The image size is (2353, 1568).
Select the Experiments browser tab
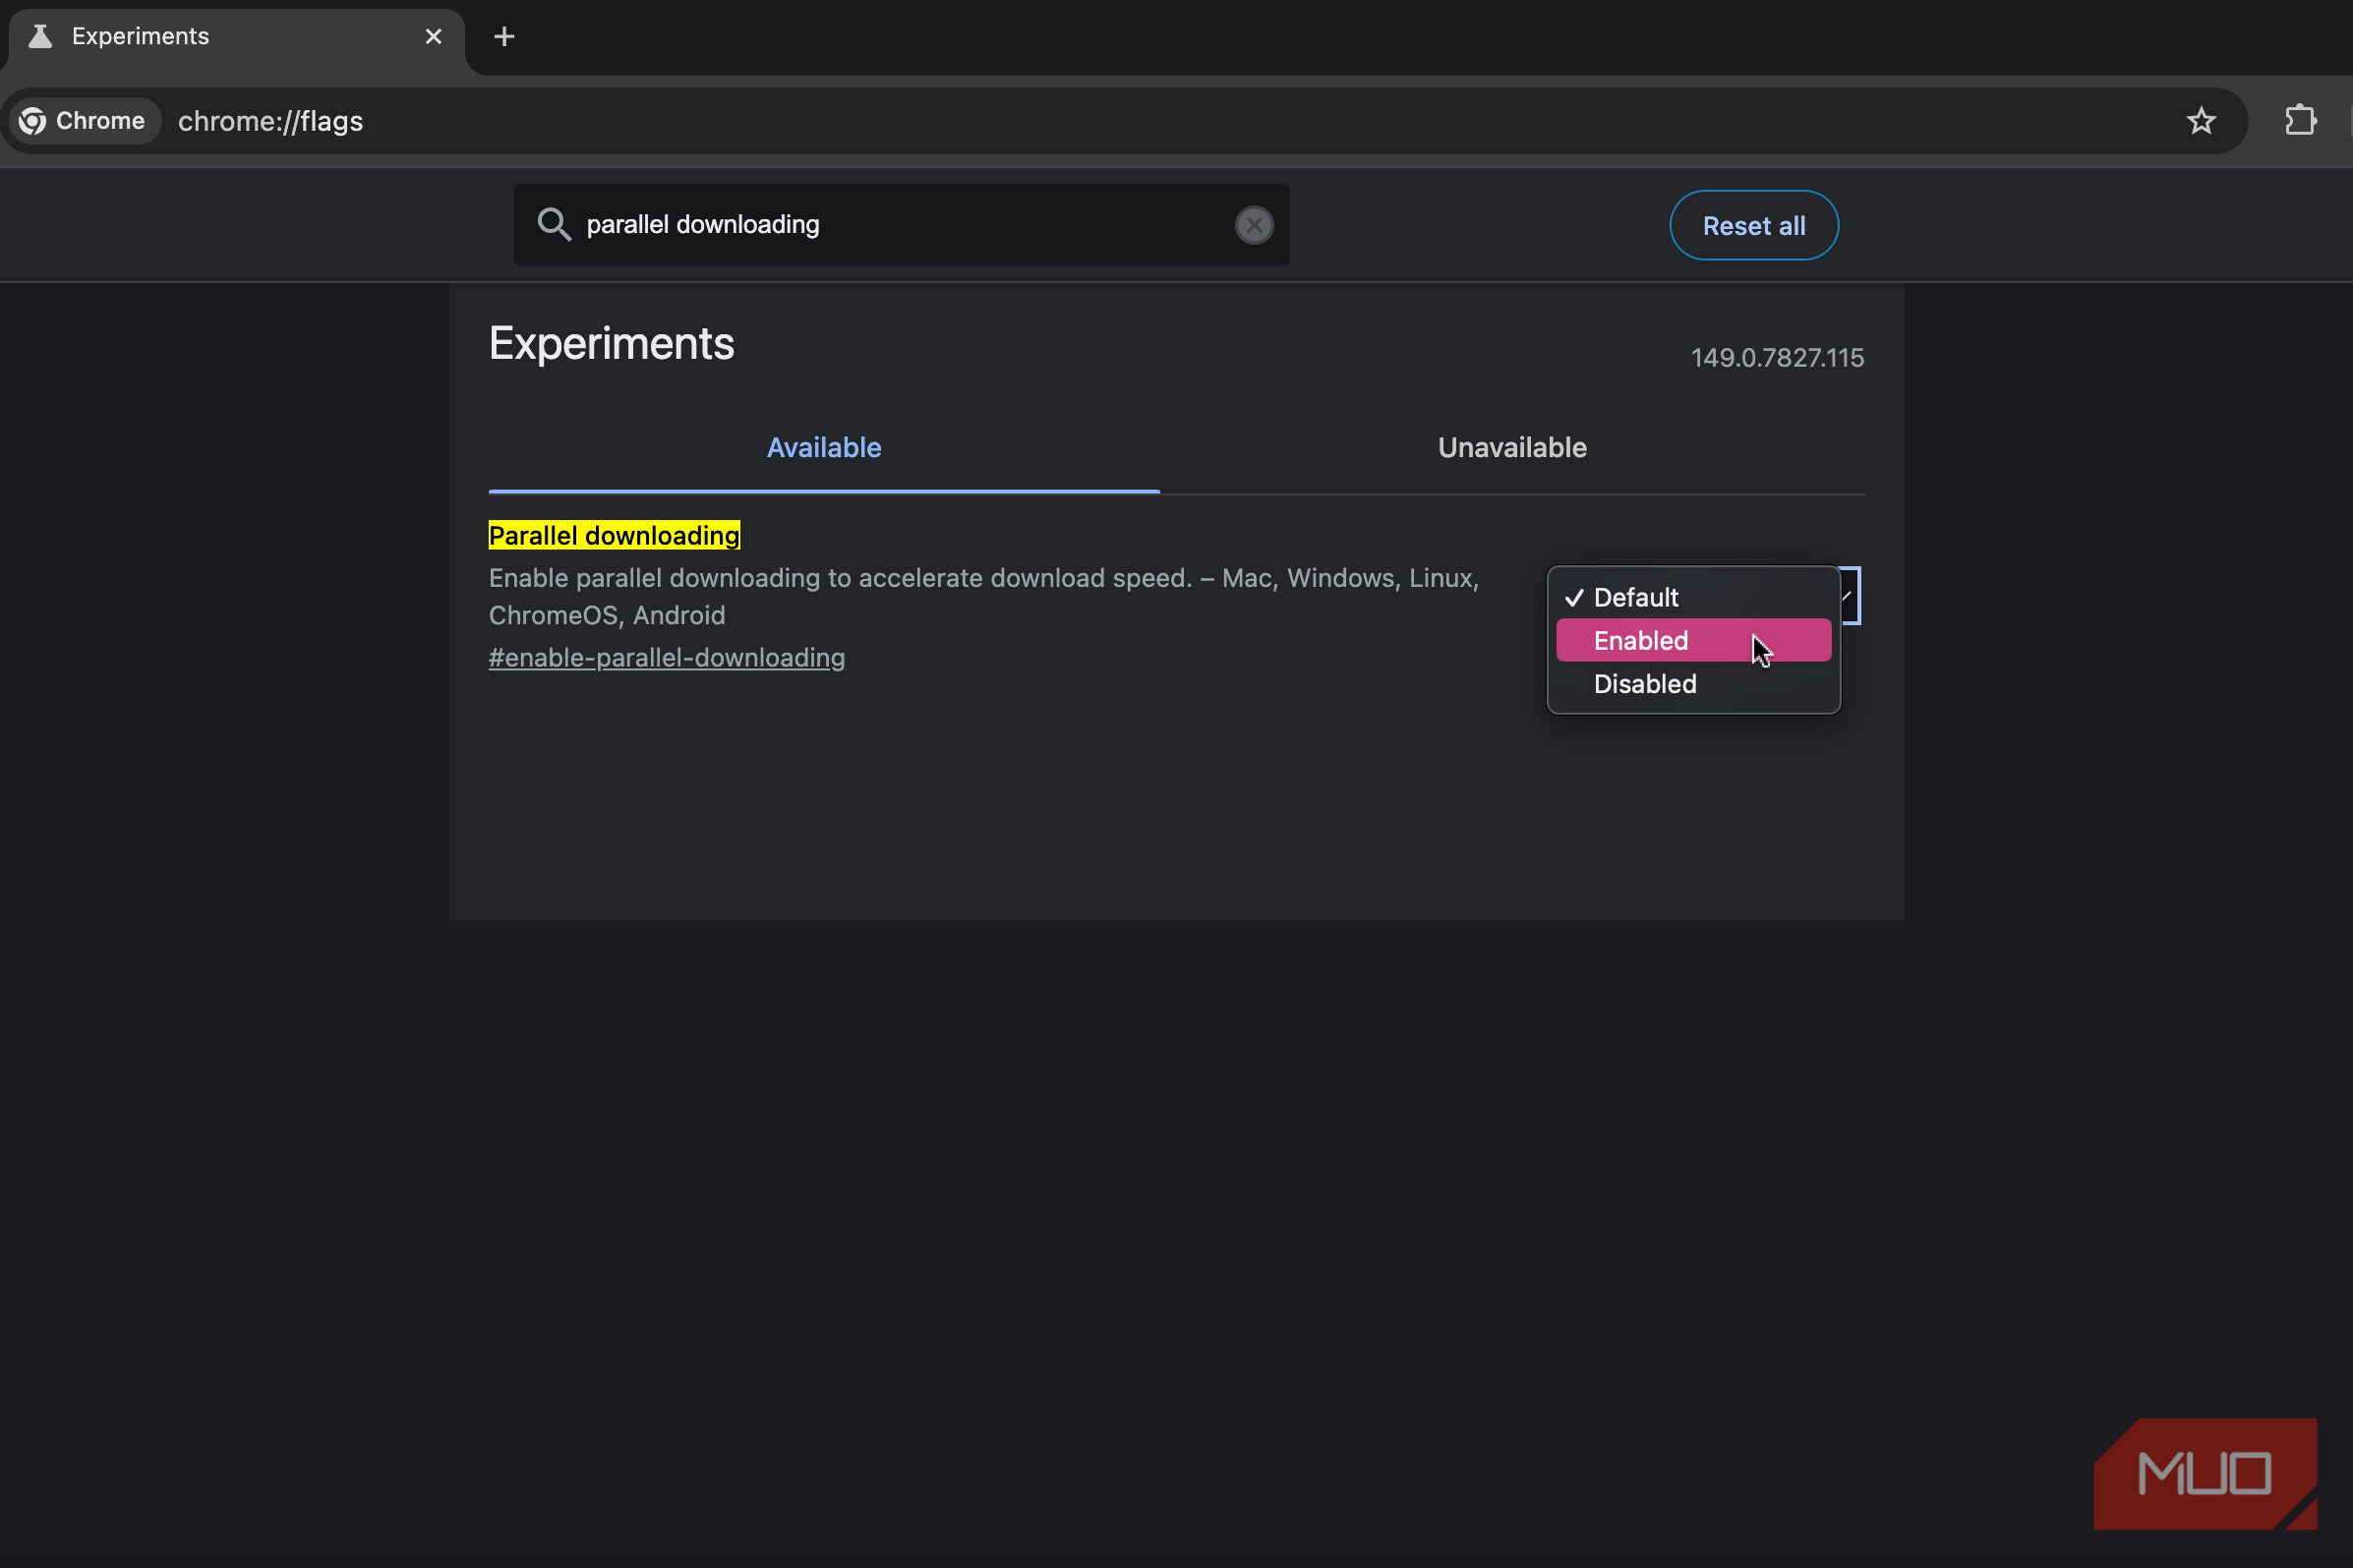236,38
